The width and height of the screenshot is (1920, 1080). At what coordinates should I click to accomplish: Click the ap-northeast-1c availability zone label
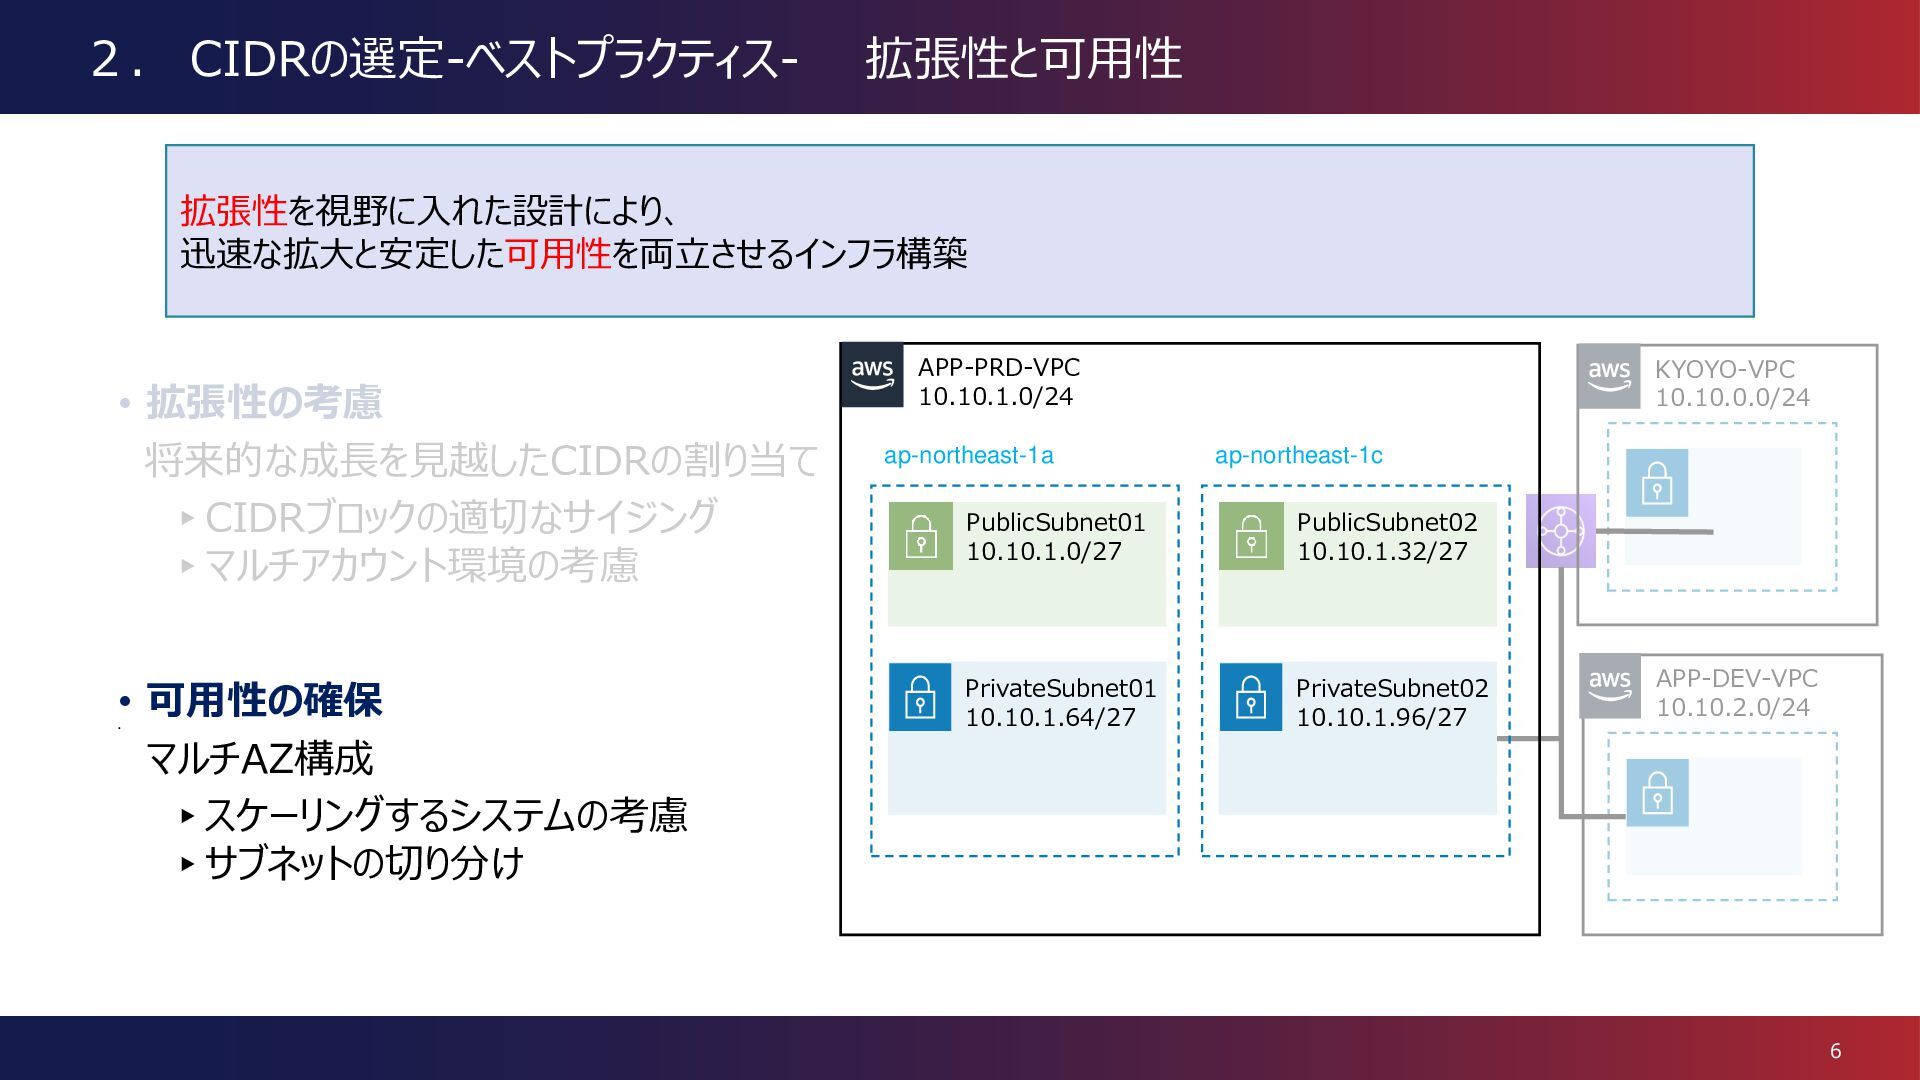pyautogui.click(x=1298, y=456)
